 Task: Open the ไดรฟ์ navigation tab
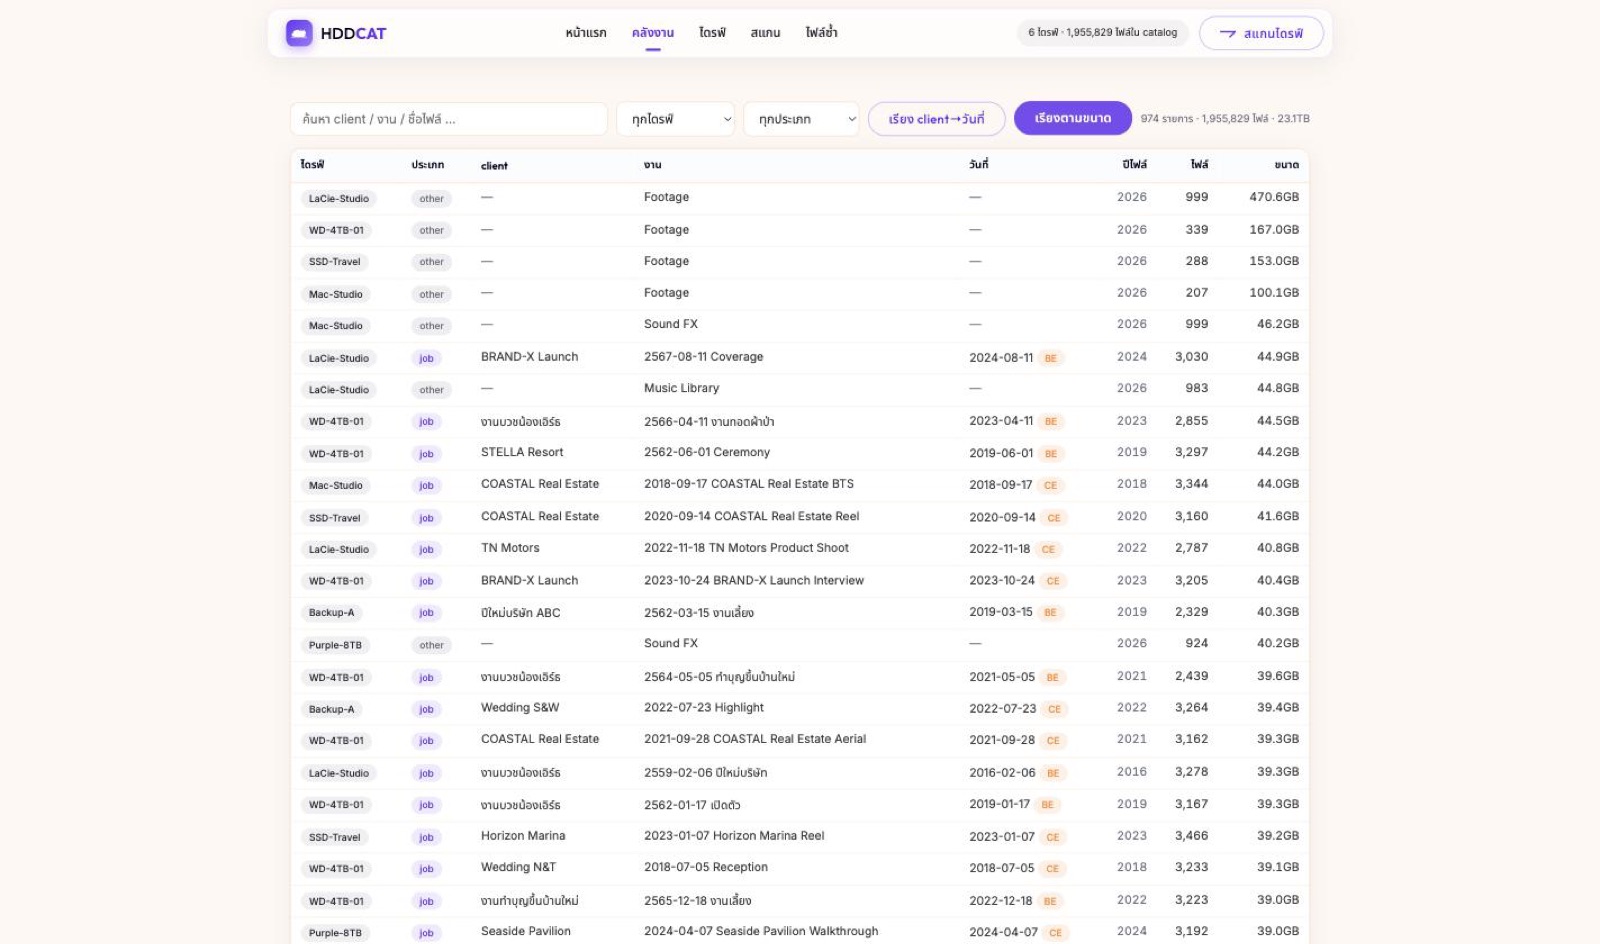pos(712,33)
